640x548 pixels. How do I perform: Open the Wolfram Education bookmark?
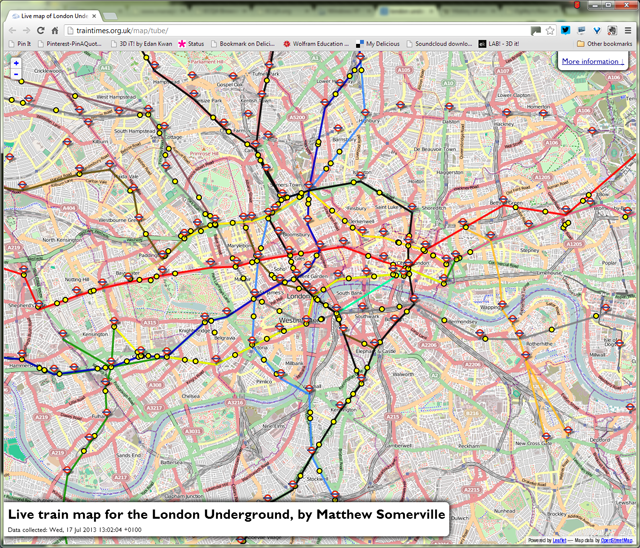[x=316, y=44]
